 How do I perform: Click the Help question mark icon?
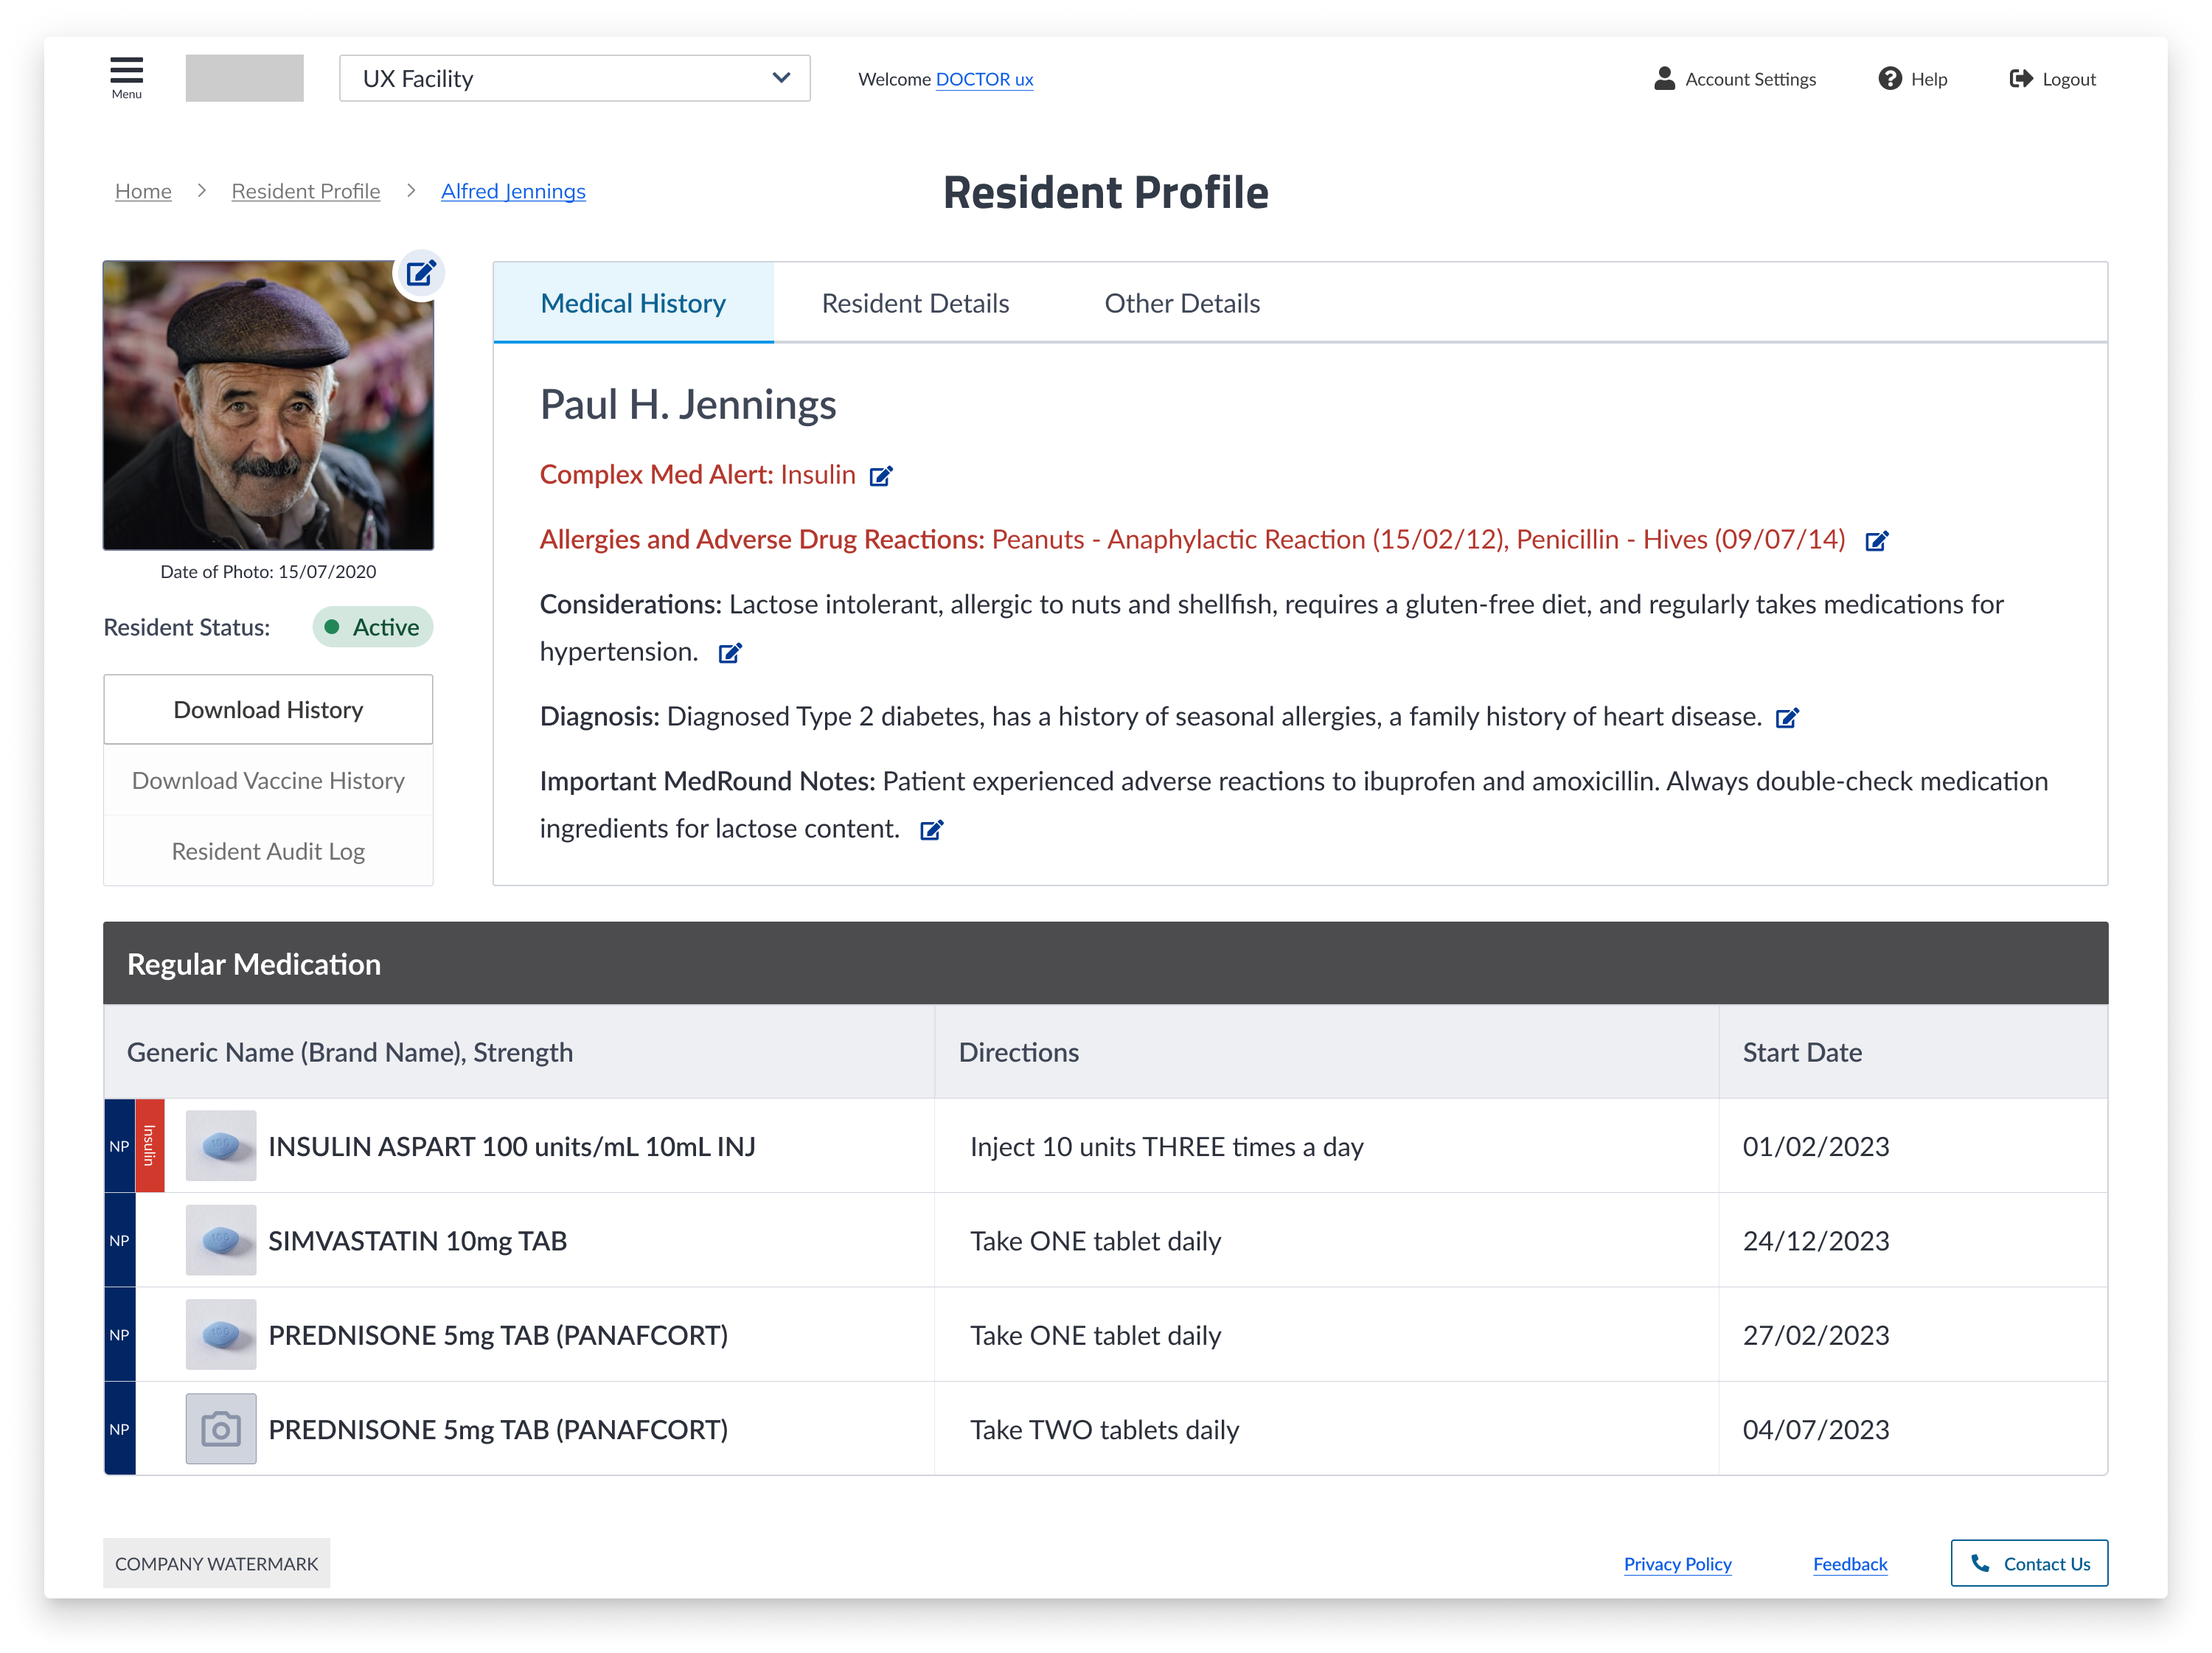click(1890, 79)
